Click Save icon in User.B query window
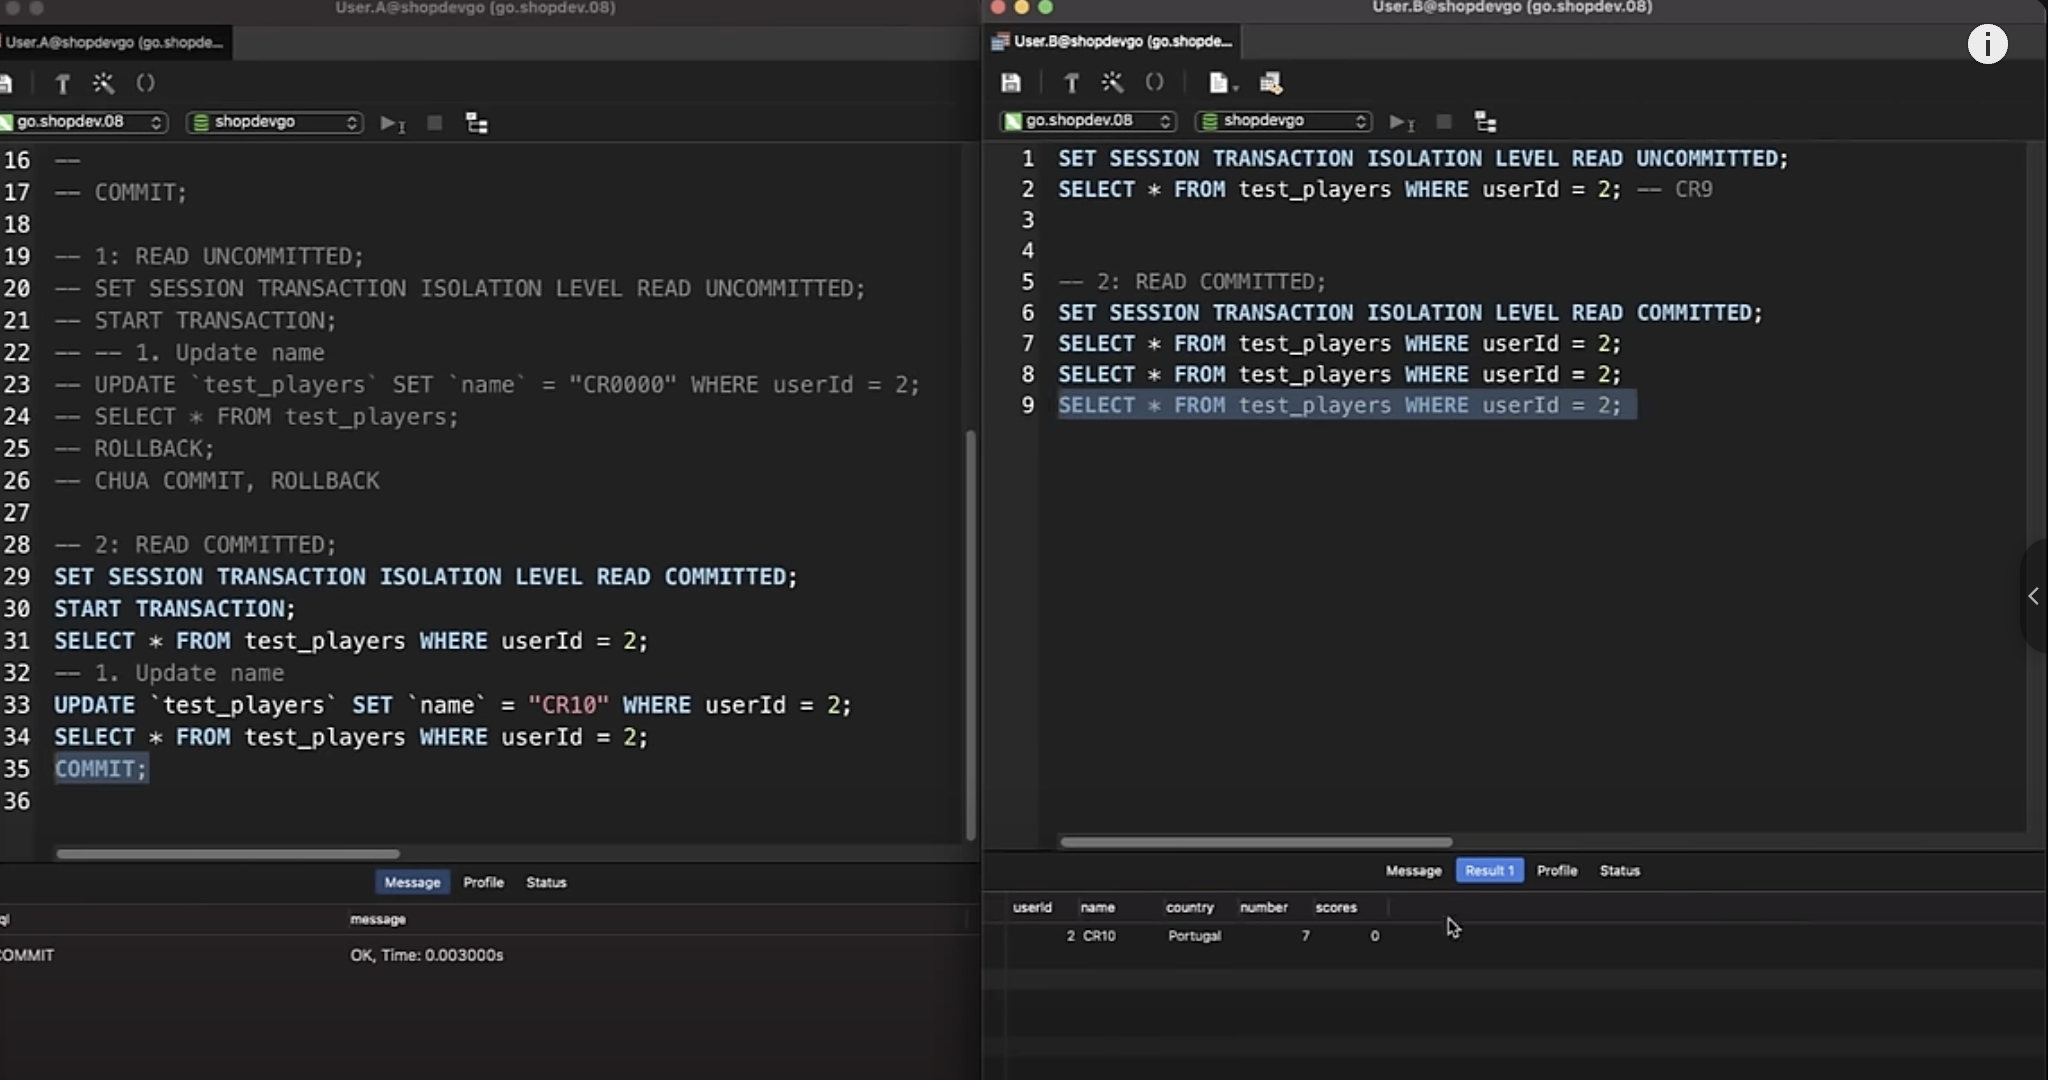This screenshot has height=1080, width=2048. point(1011,83)
